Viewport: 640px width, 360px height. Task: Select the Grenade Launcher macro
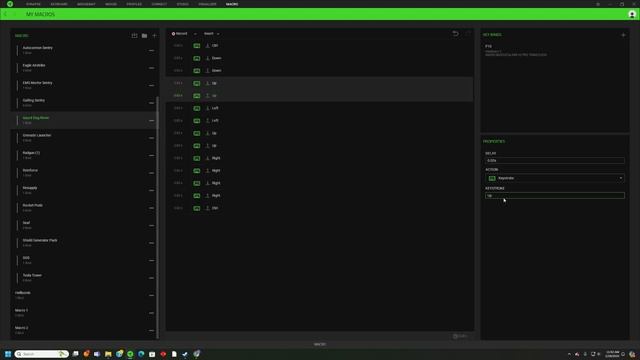point(84,138)
